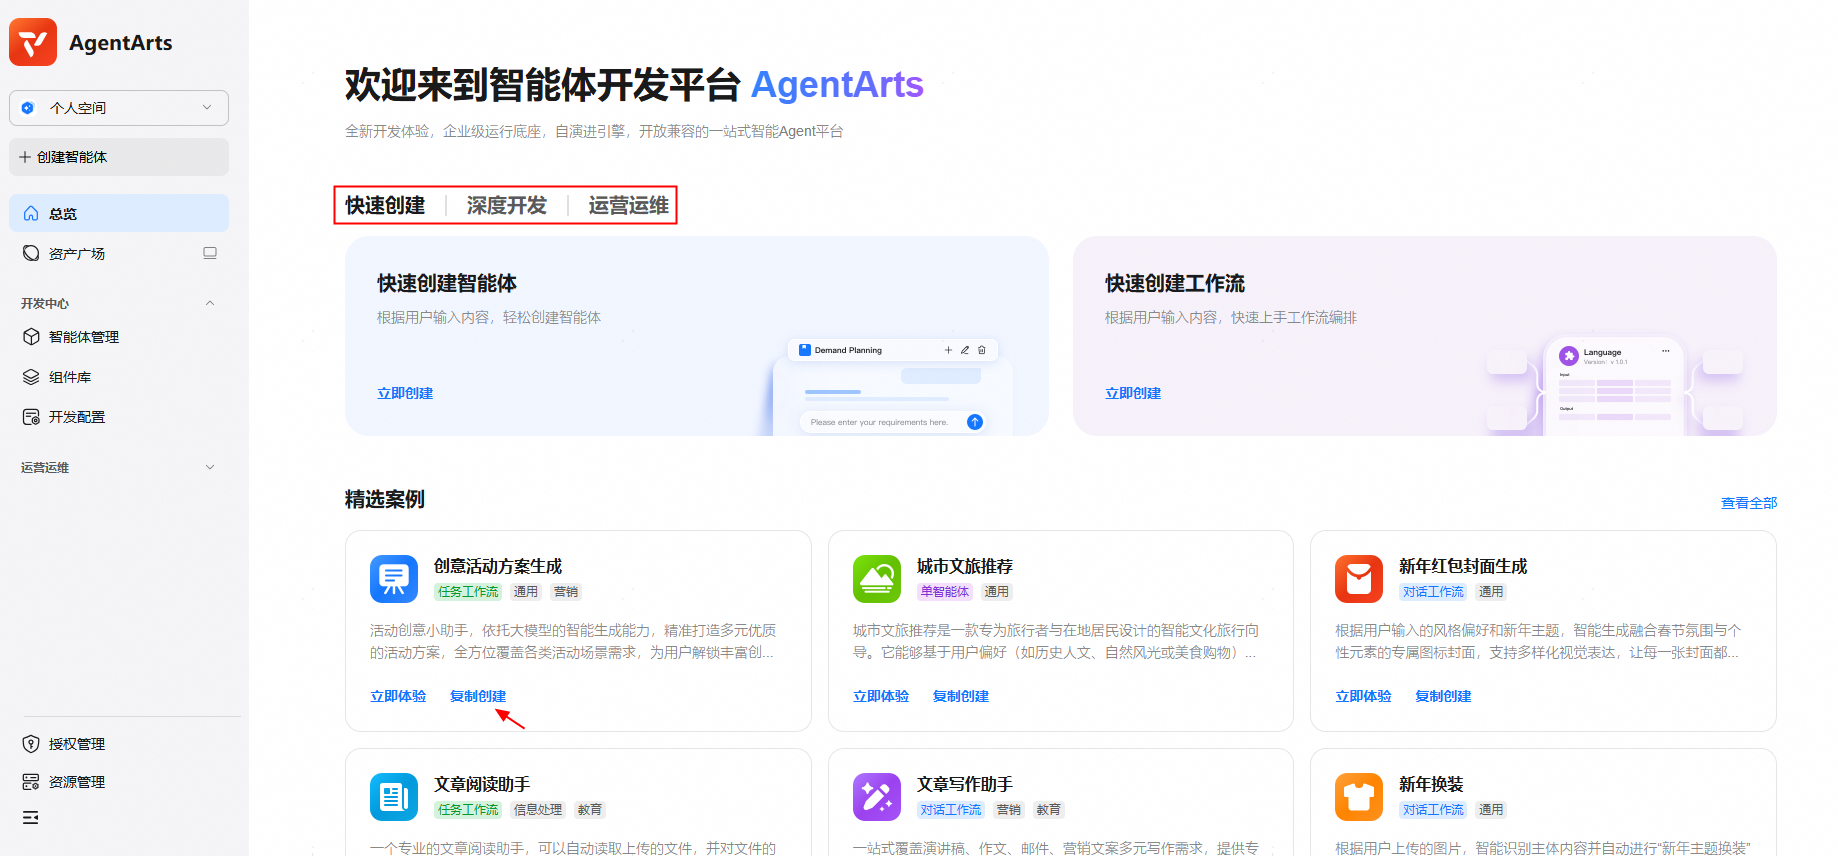Viewport: 1838px width, 856px height.
Task: Collapse the sidebar with the bottom icon
Action: 31,818
